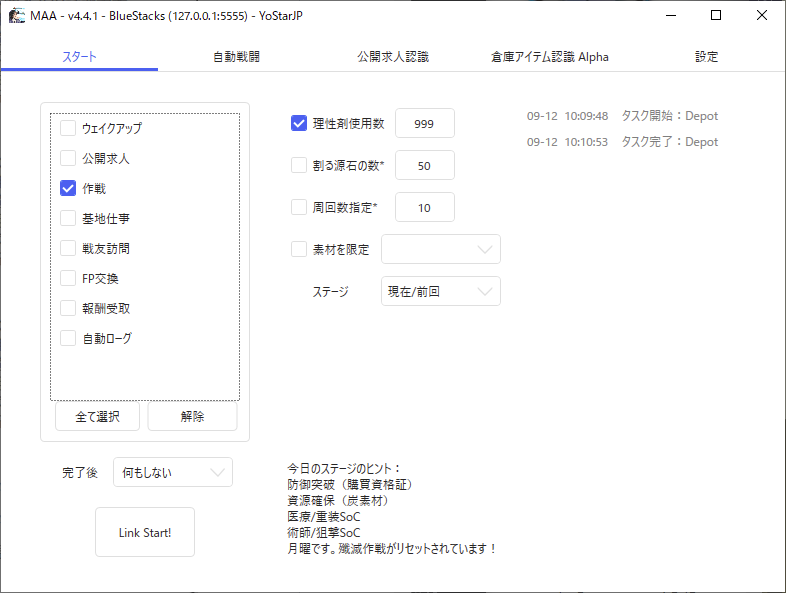Enable the 基地仕事 checkbox
Screen dimensions: 786x593
click(68, 218)
